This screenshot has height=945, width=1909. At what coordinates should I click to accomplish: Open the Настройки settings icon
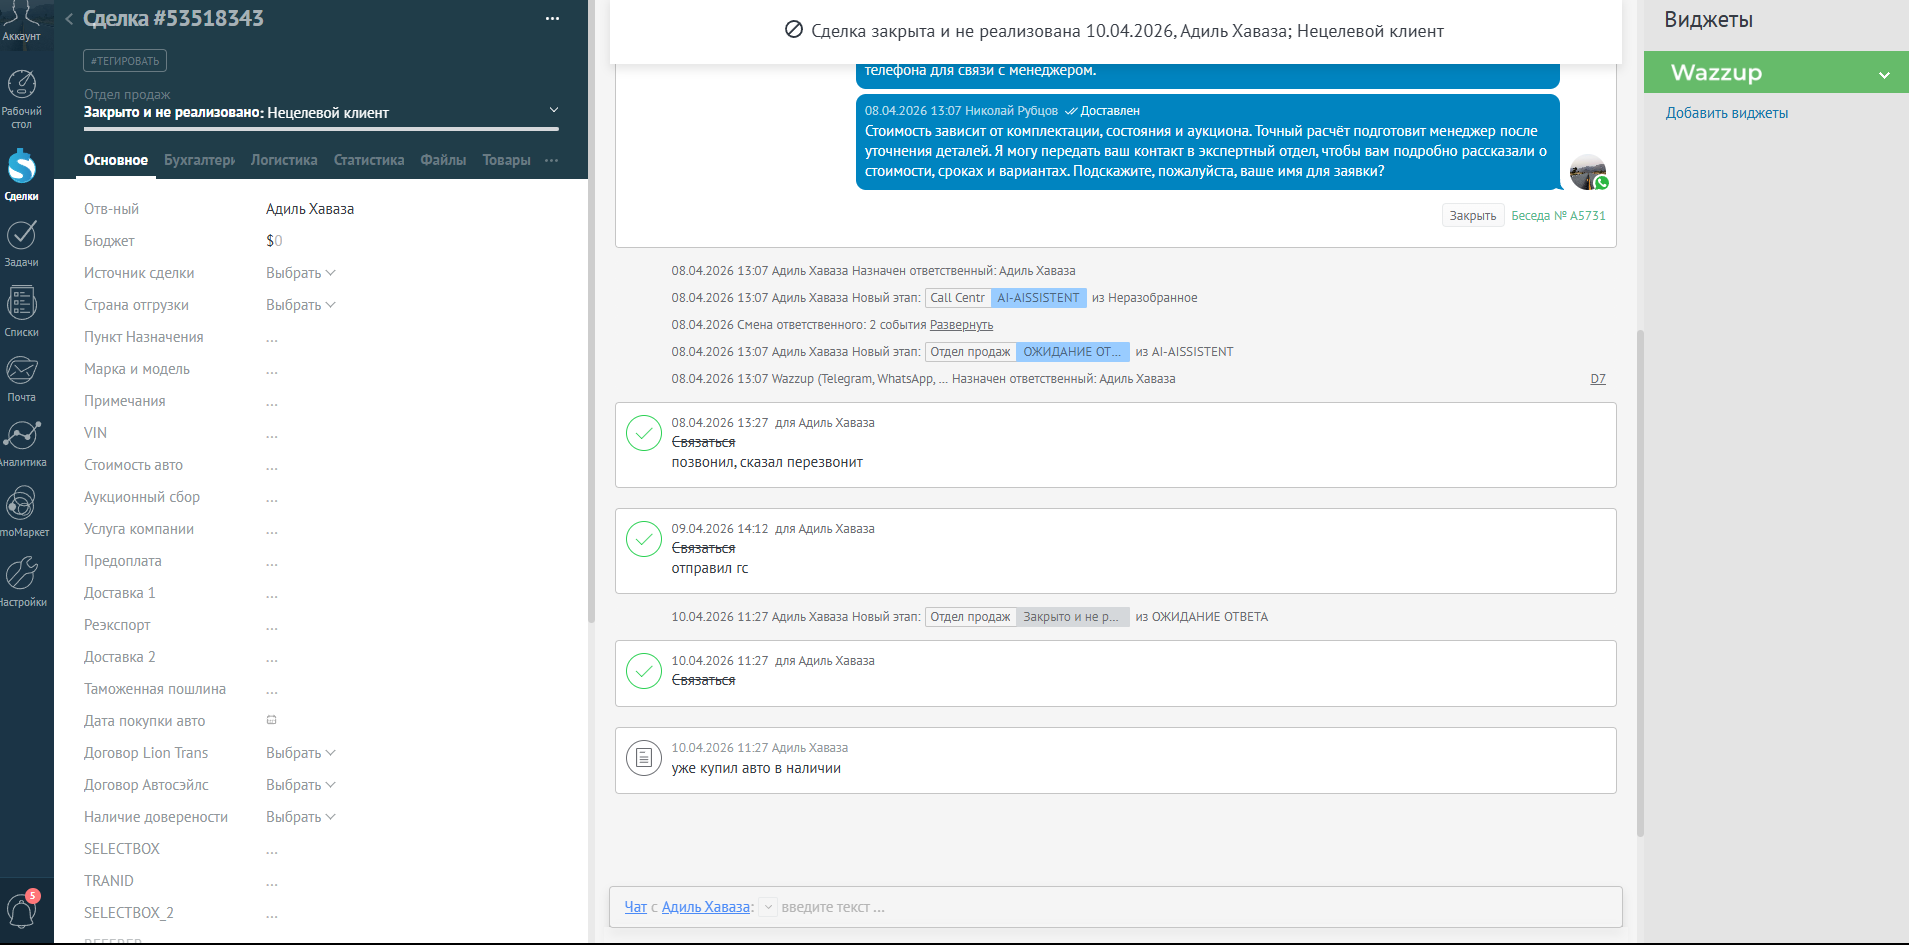coord(21,581)
